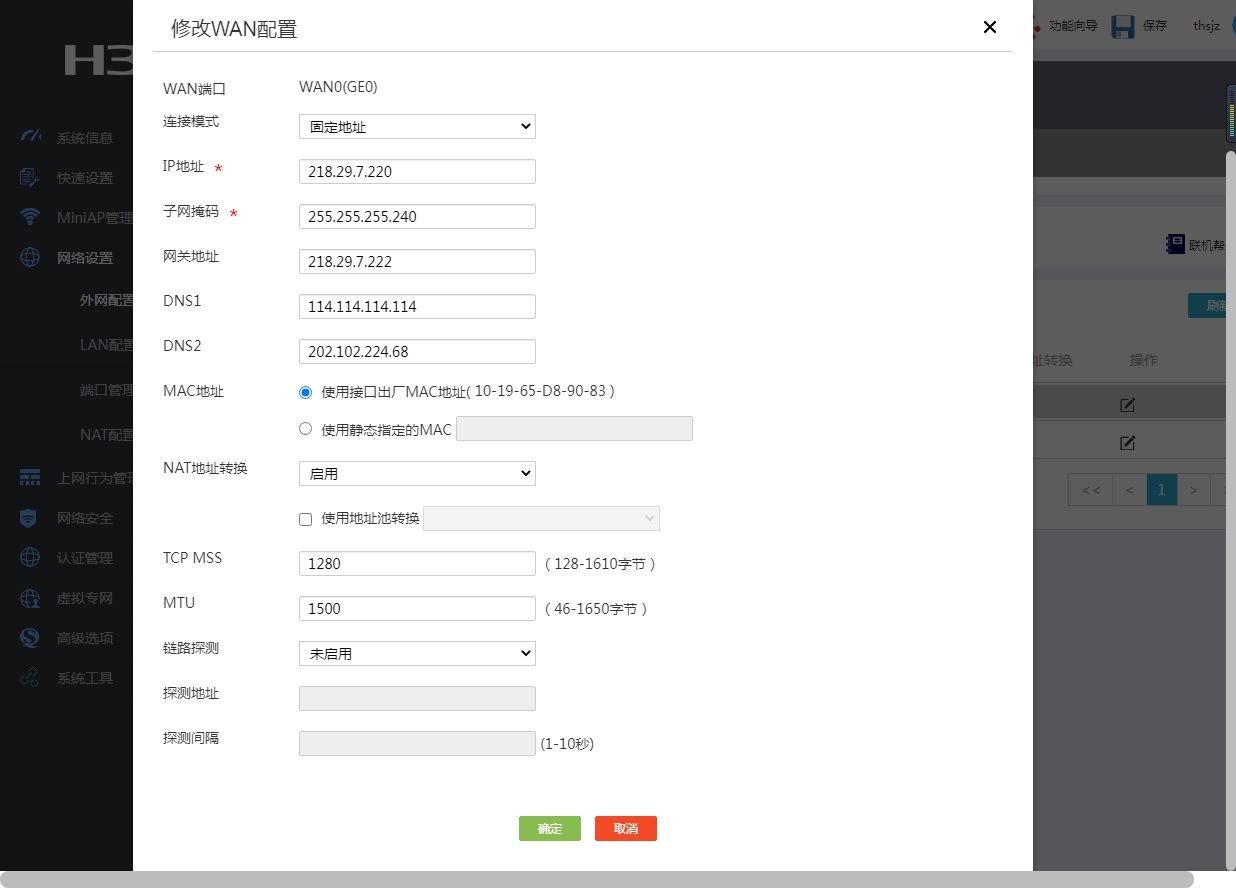1236x888 pixels.
Task: Click the DNS2 field 202.102.224.68
Action: (417, 352)
